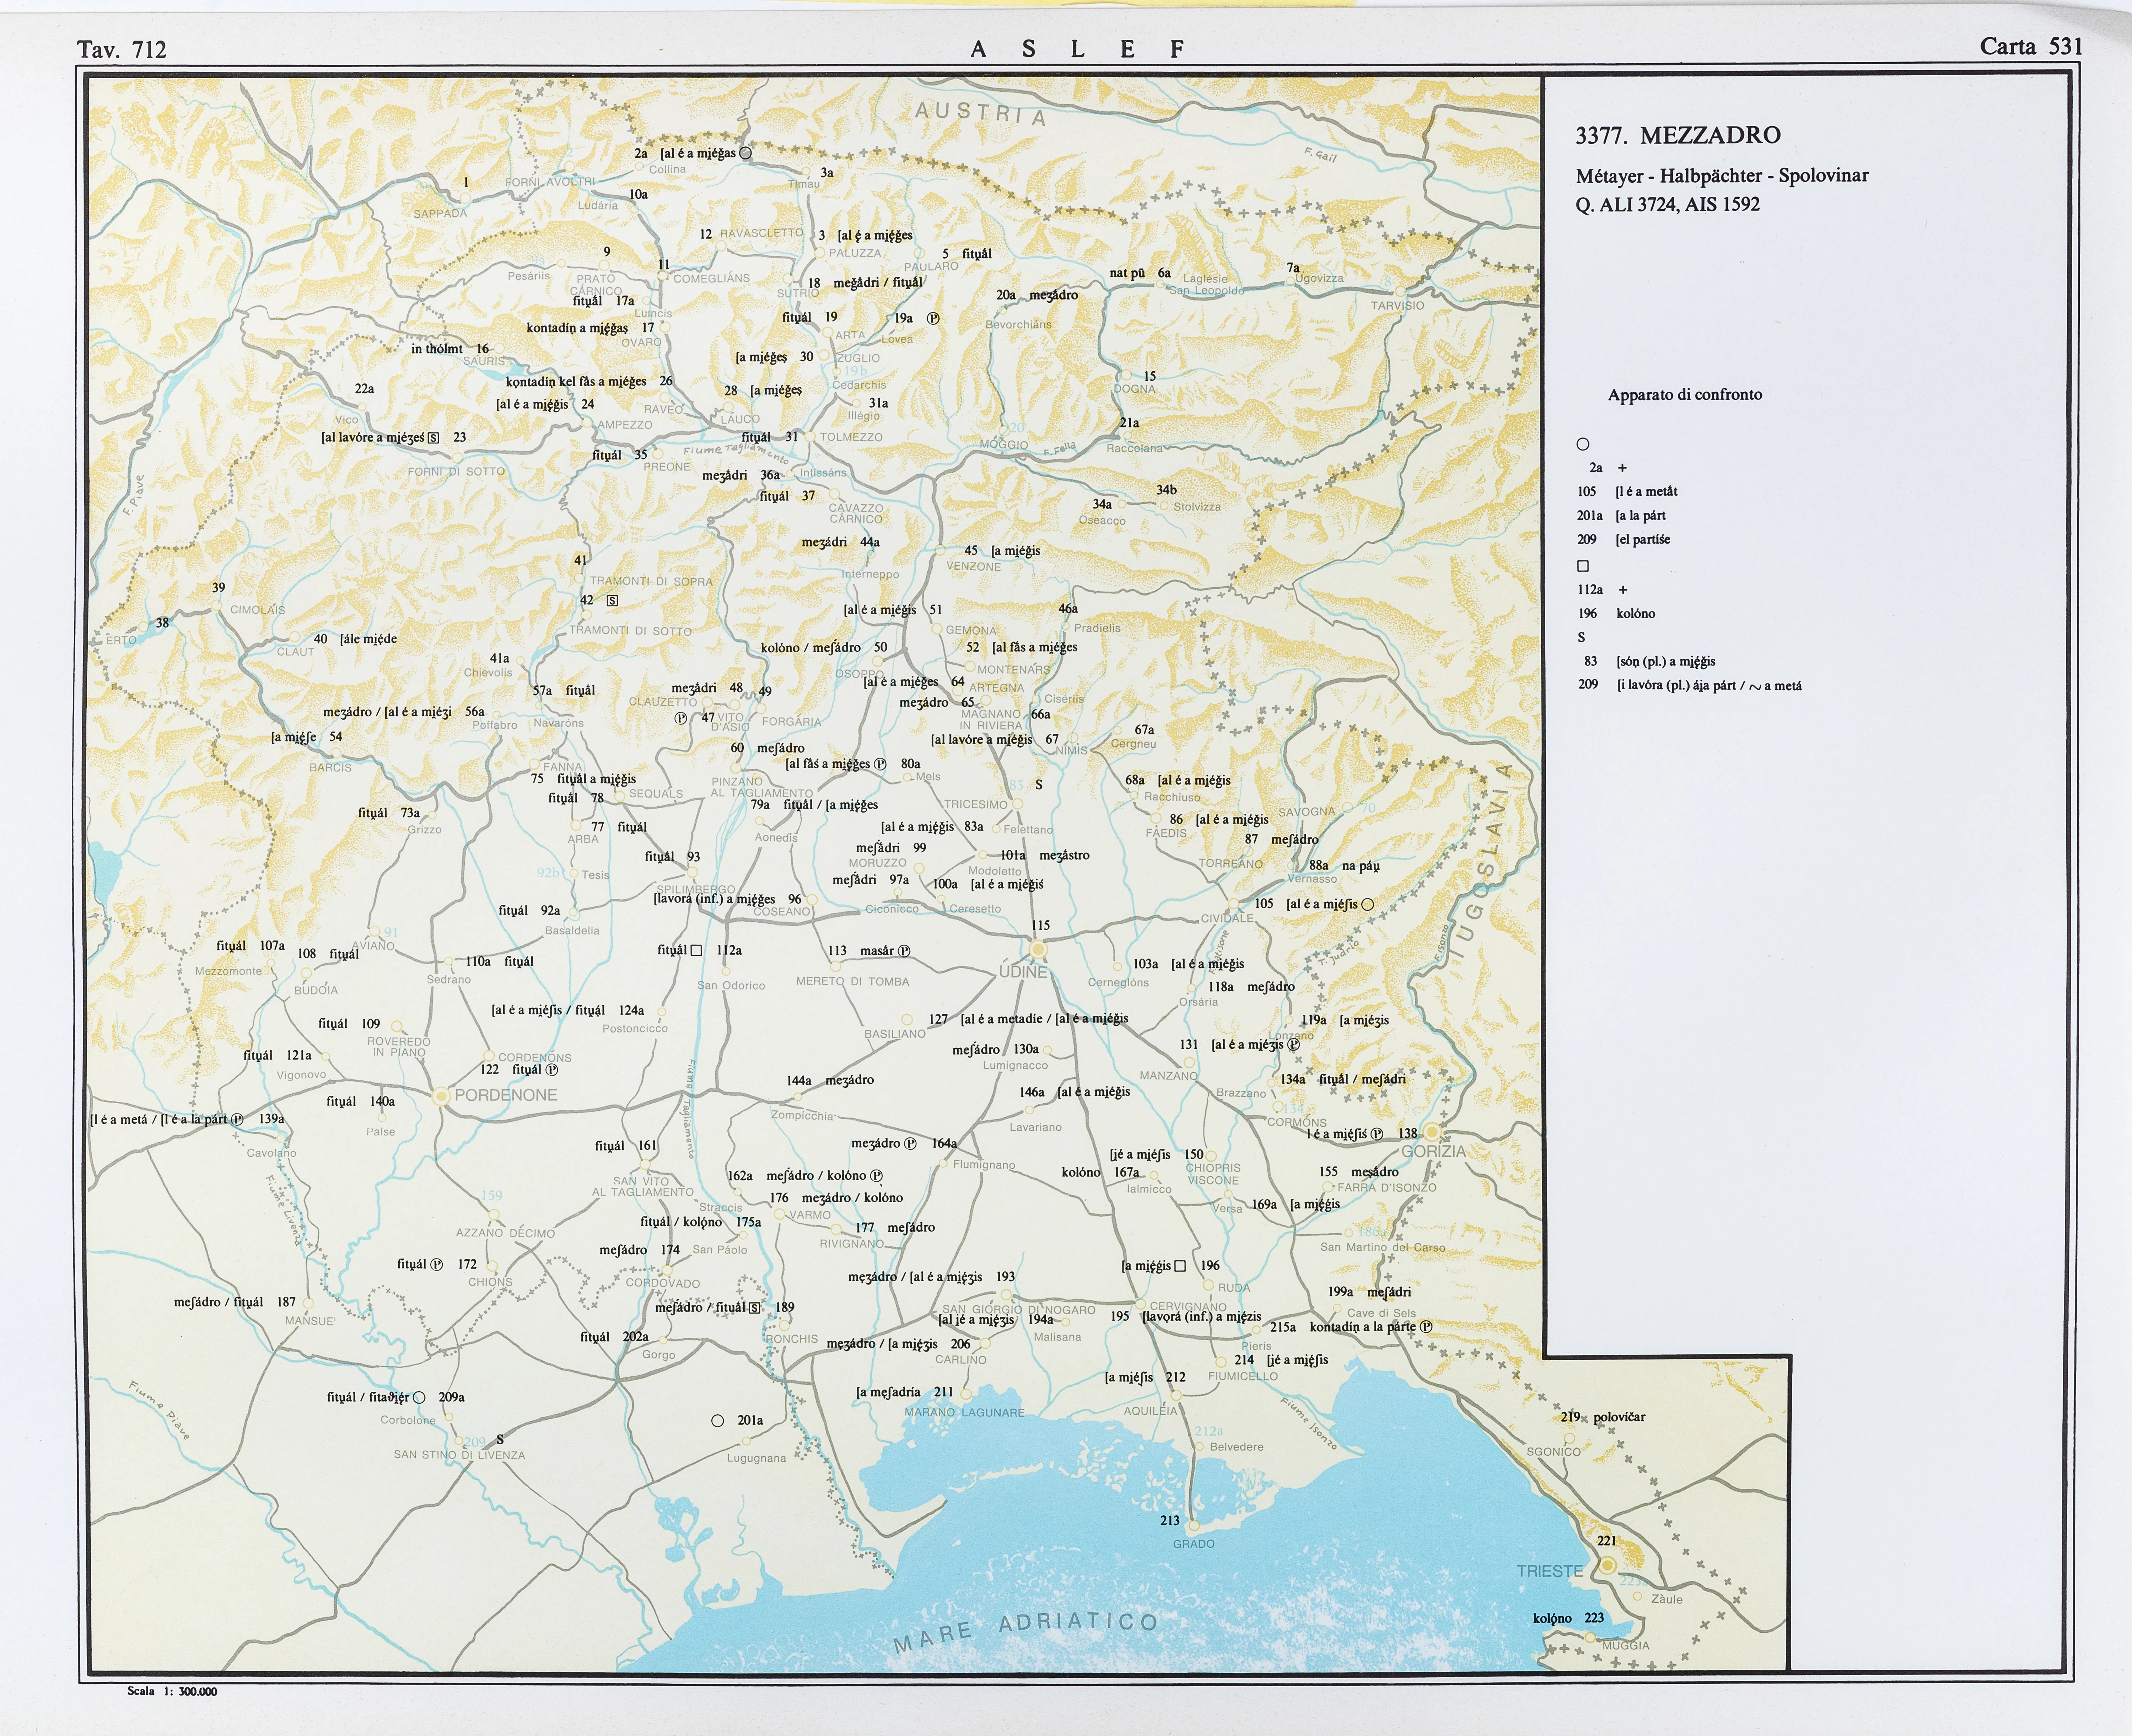Click the 'Apparato di confronto' heading
2132x1736 pixels.
(1685, 395)
